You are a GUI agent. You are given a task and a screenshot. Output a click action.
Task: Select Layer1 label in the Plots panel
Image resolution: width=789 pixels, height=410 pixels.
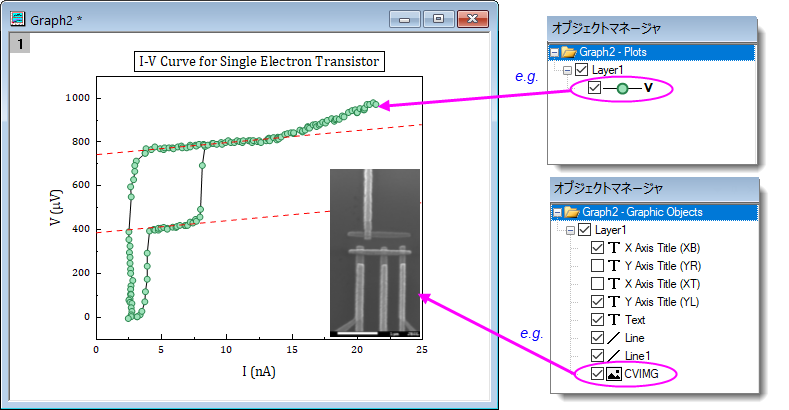(x=607, y=70)
